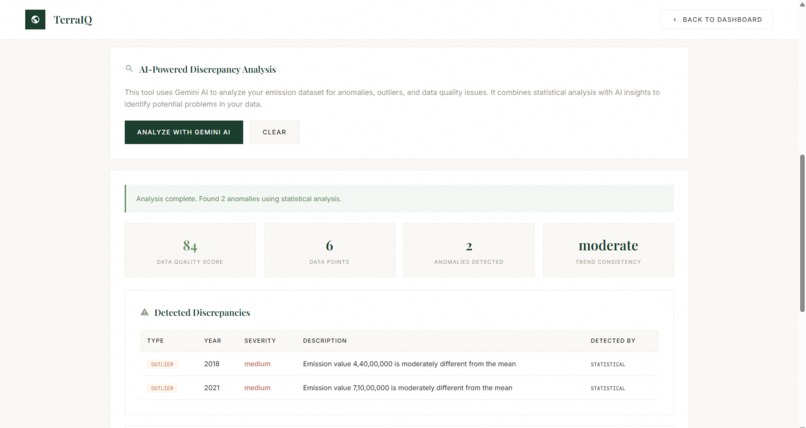Click the Description column header
Image resolution: width=806 pixels, height=428 pixels.
click(x=325, y=341)
